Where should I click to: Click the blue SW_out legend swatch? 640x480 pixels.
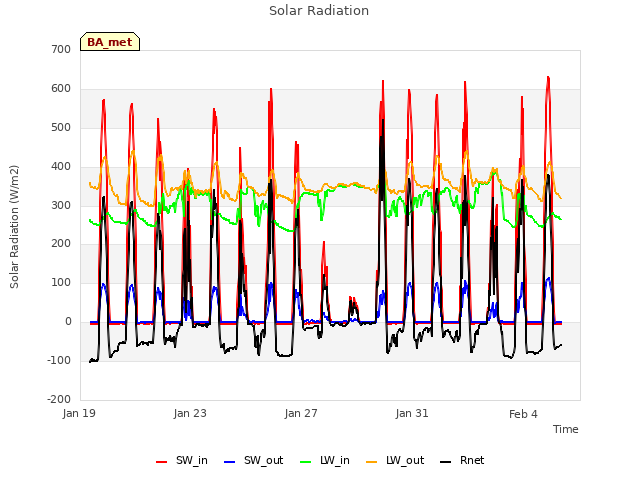[230, 462]
